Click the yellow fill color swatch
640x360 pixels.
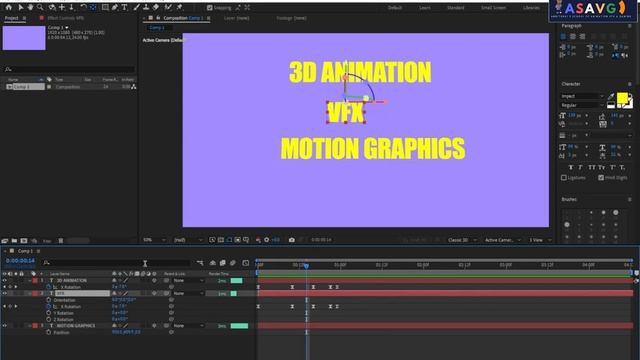(622, 98)
